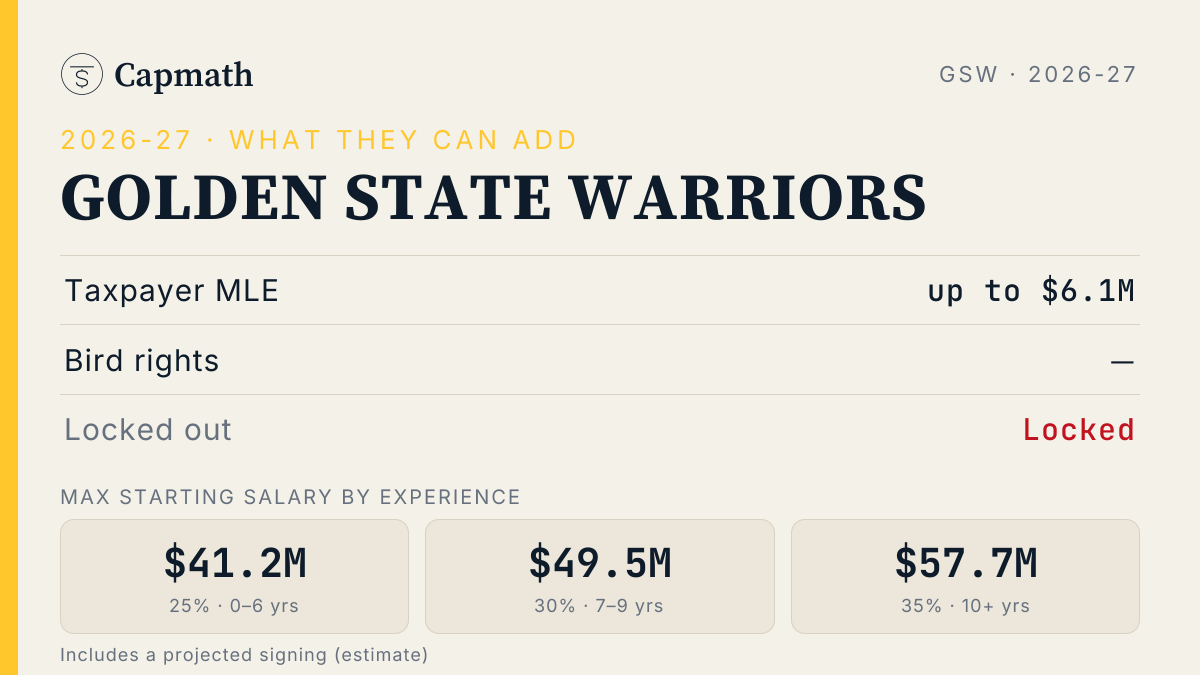
Task: Click the 'up to $6.1M' value
Action: coord(1031,291)
